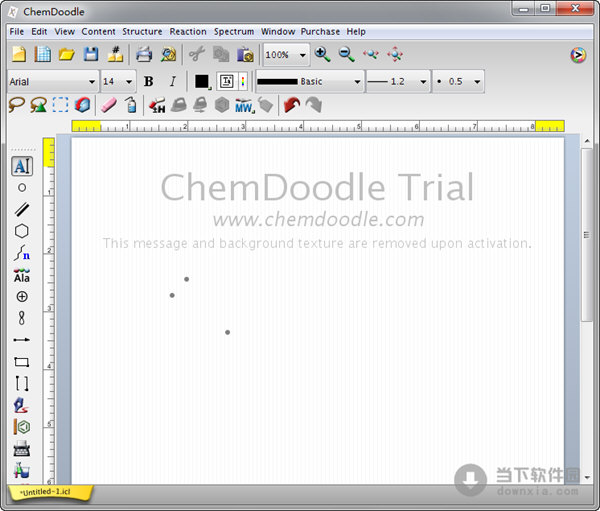Open the View menu
The width and height of the screenshot is (600, 511).
64,32
